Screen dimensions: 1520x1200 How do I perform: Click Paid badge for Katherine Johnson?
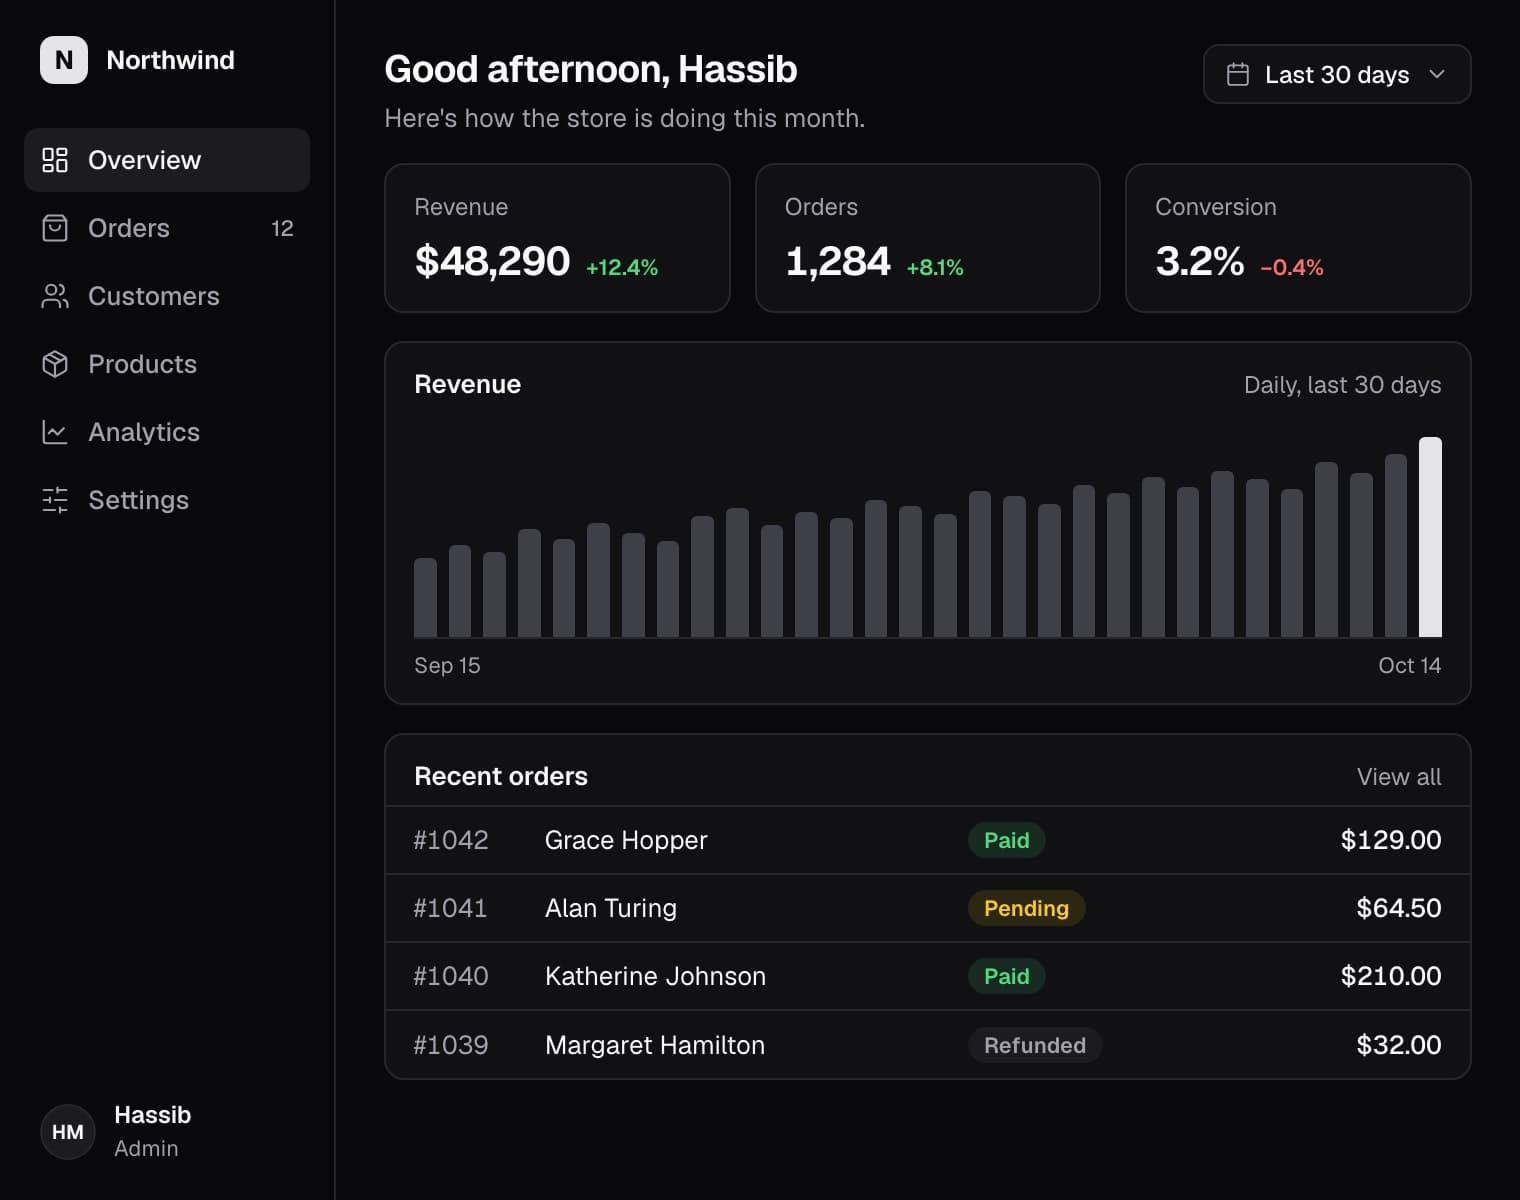[1007, 976]
